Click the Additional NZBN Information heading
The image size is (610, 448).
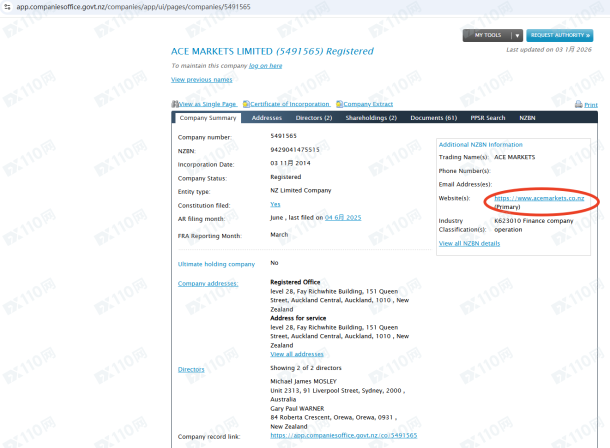click(480, 145)
